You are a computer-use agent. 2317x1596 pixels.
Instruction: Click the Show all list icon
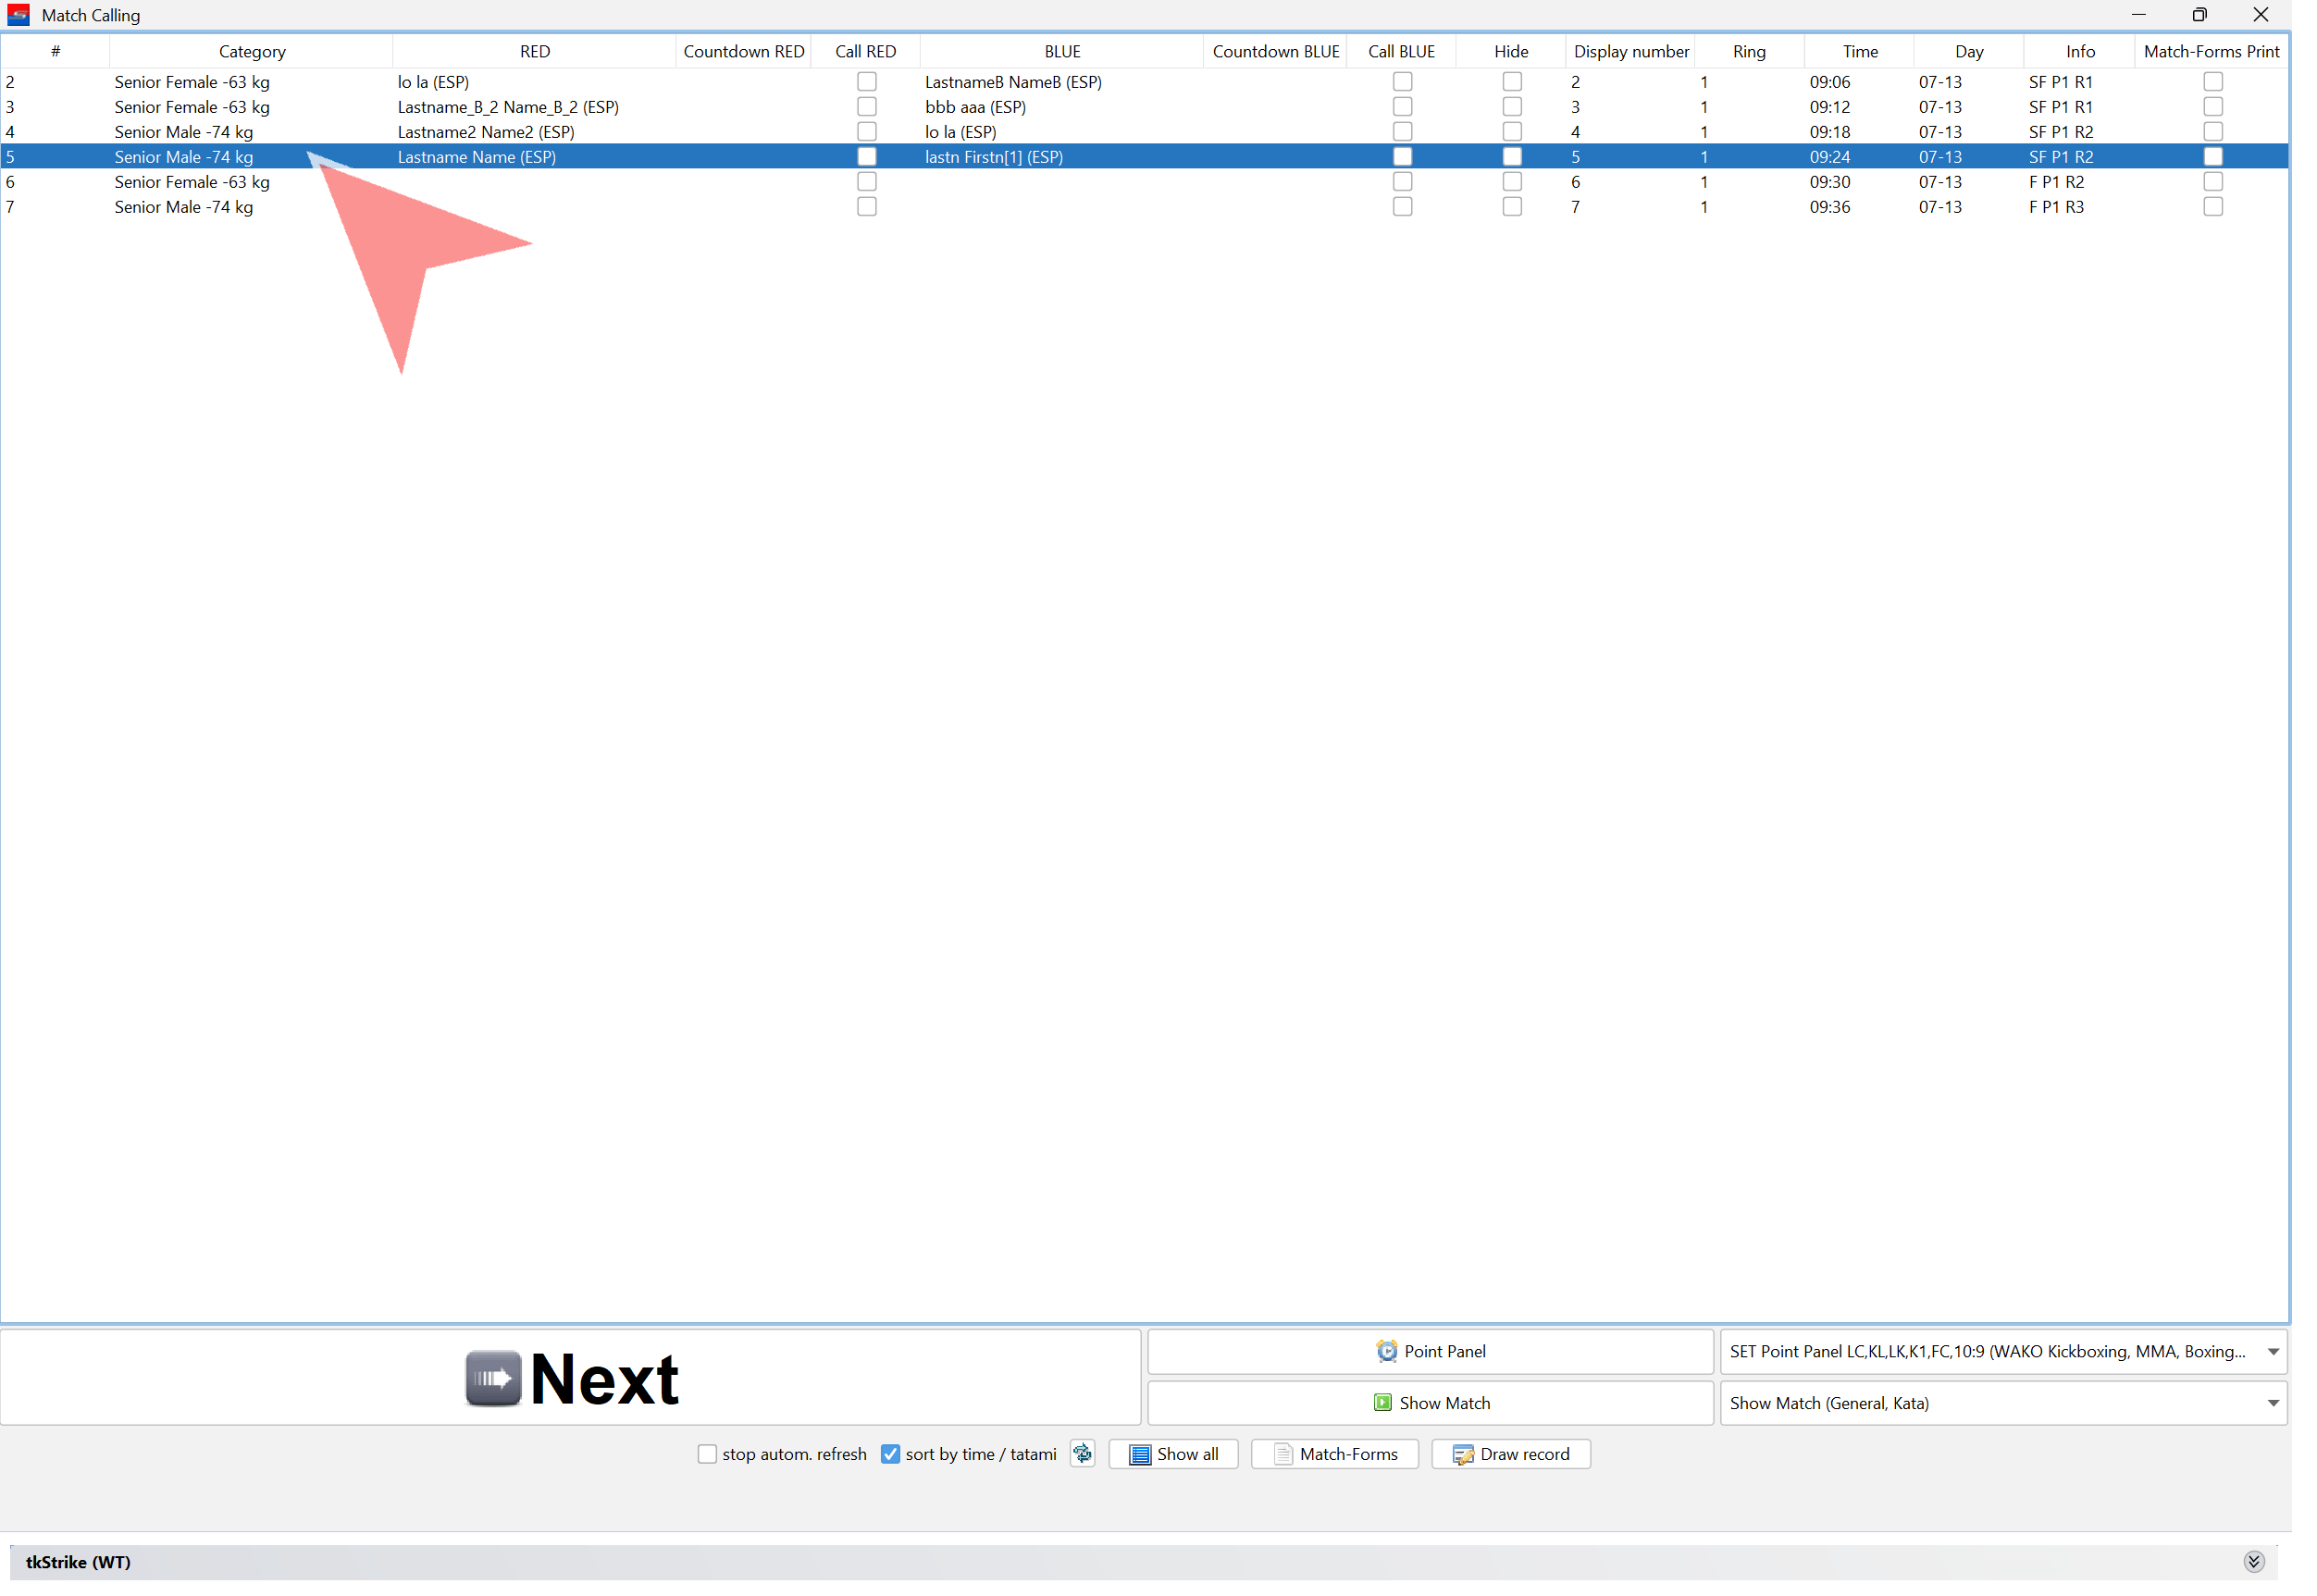1139,1454
